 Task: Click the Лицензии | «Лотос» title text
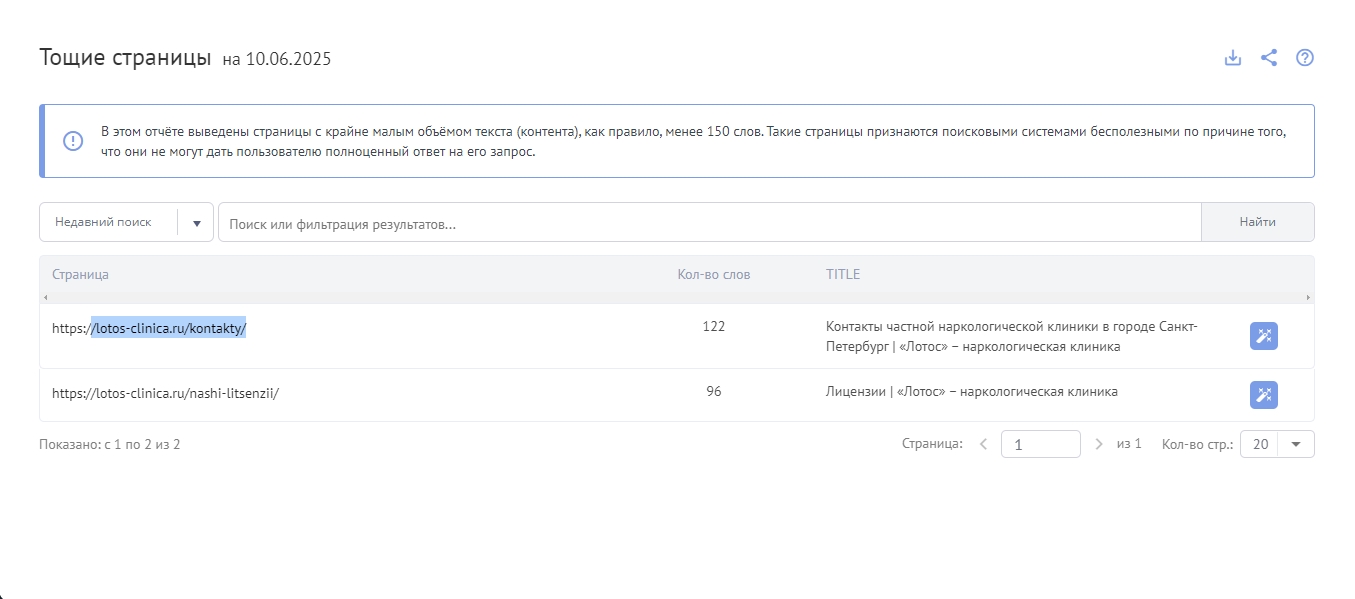[972, 392]
